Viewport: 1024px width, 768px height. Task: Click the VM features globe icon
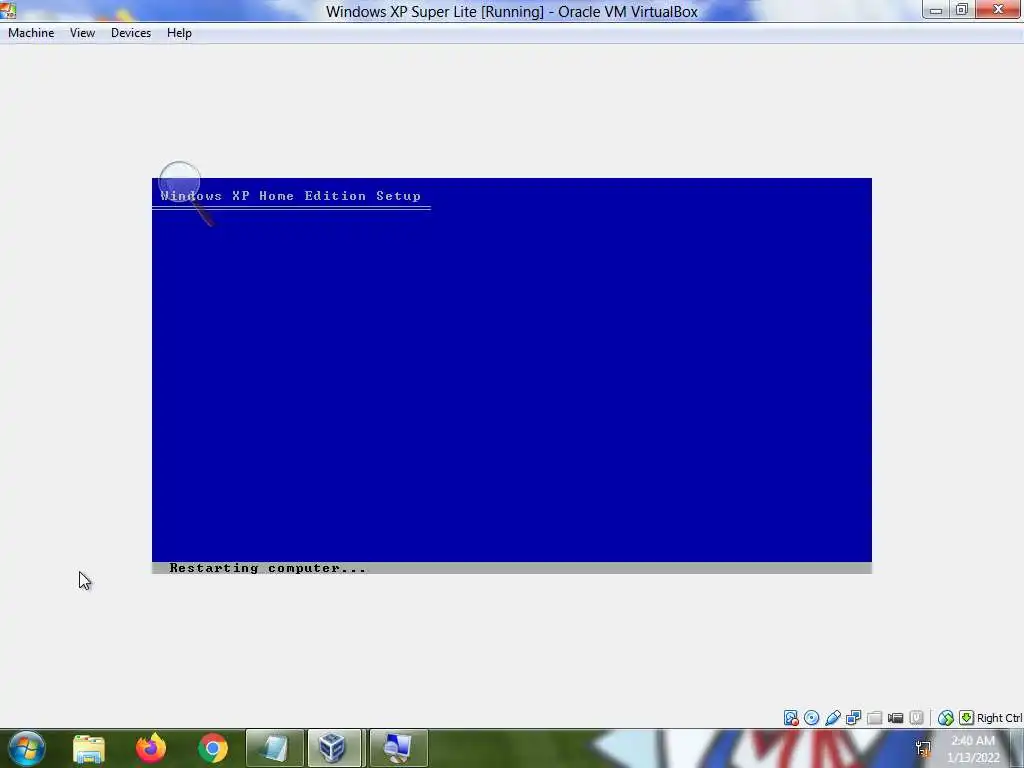pyautogui.click(x=945, y=718)
